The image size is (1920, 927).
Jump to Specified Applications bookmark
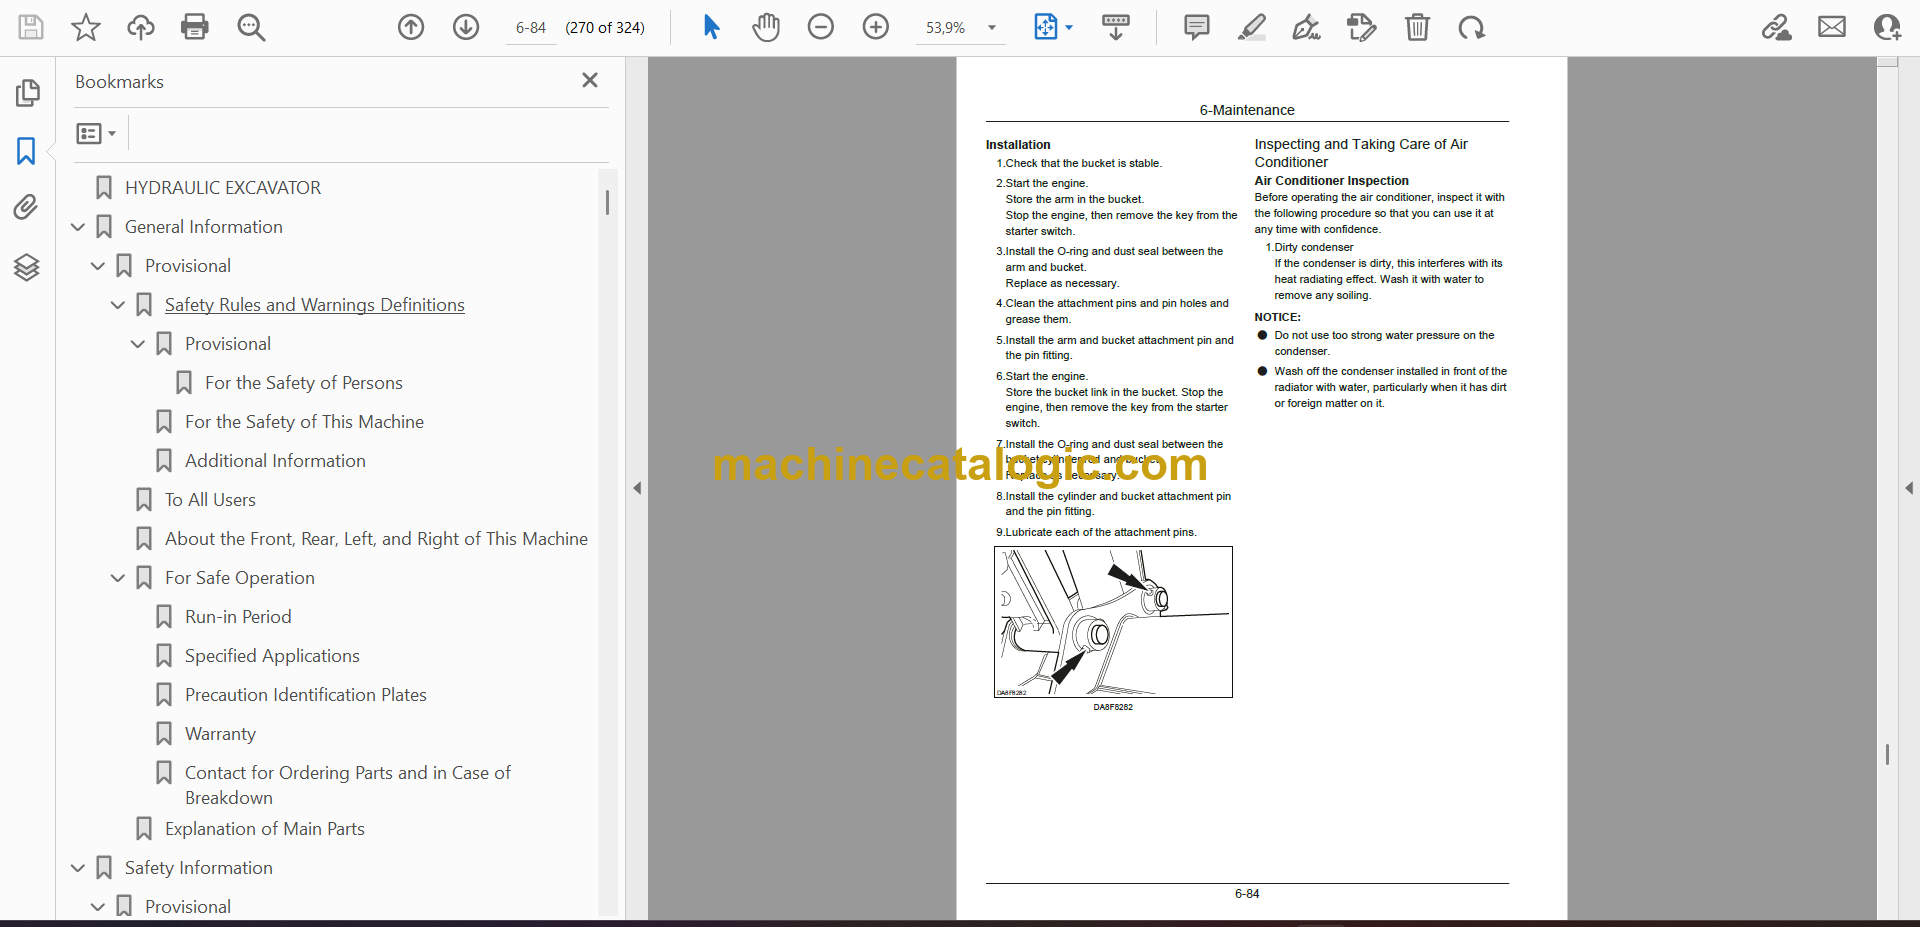tap(272, 656)
